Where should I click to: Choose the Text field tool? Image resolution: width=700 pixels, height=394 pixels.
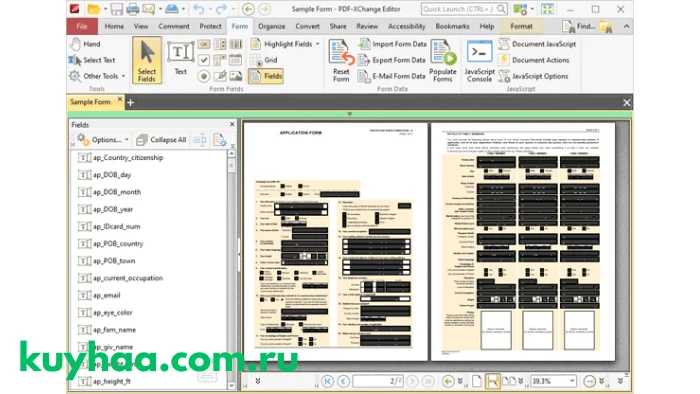tap(180, 58)
